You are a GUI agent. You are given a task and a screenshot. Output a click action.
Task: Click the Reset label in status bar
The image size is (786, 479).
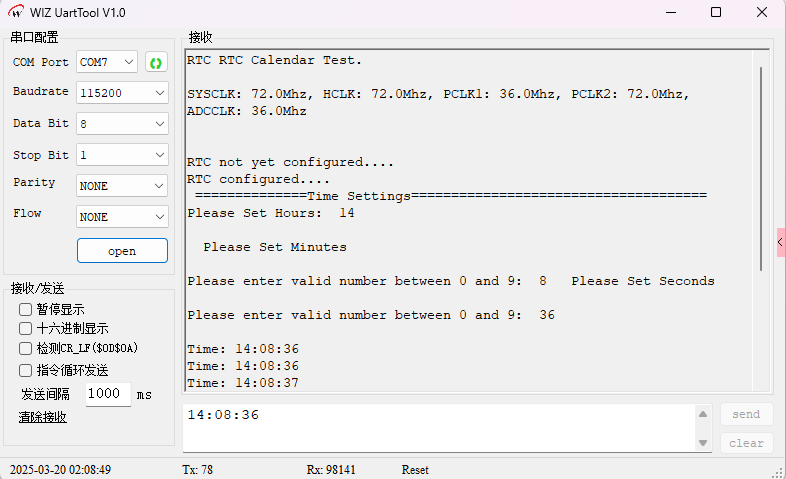[x=415, y=470]
